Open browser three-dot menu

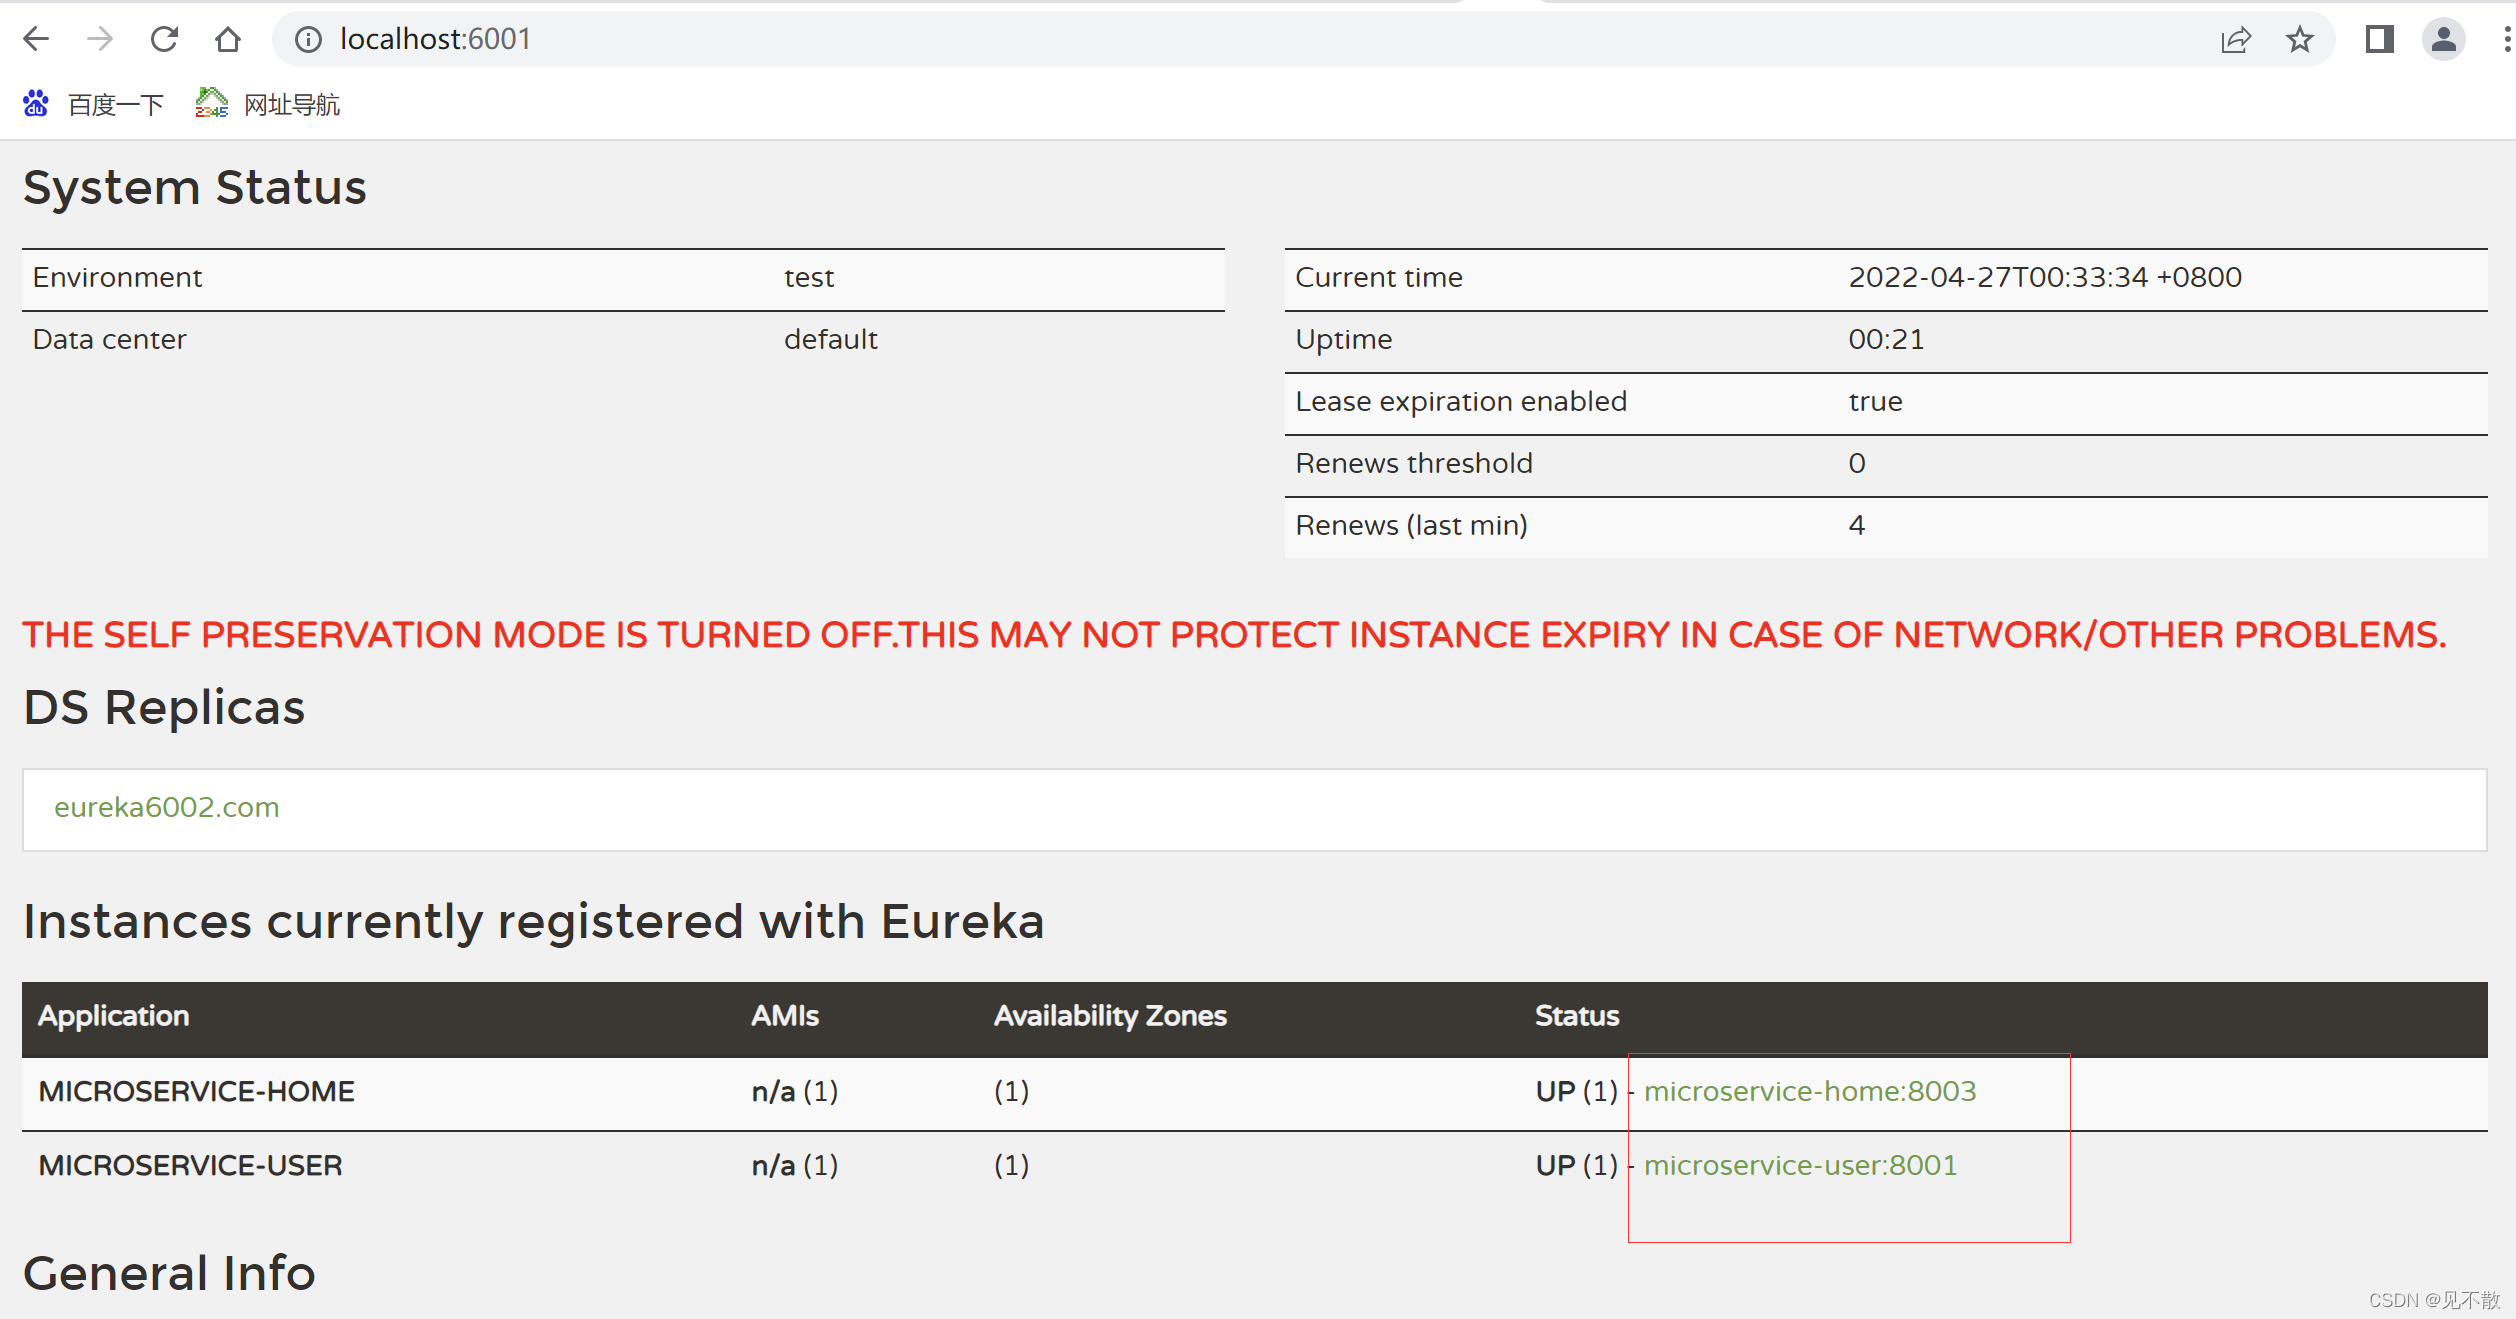click(2506, 39)
